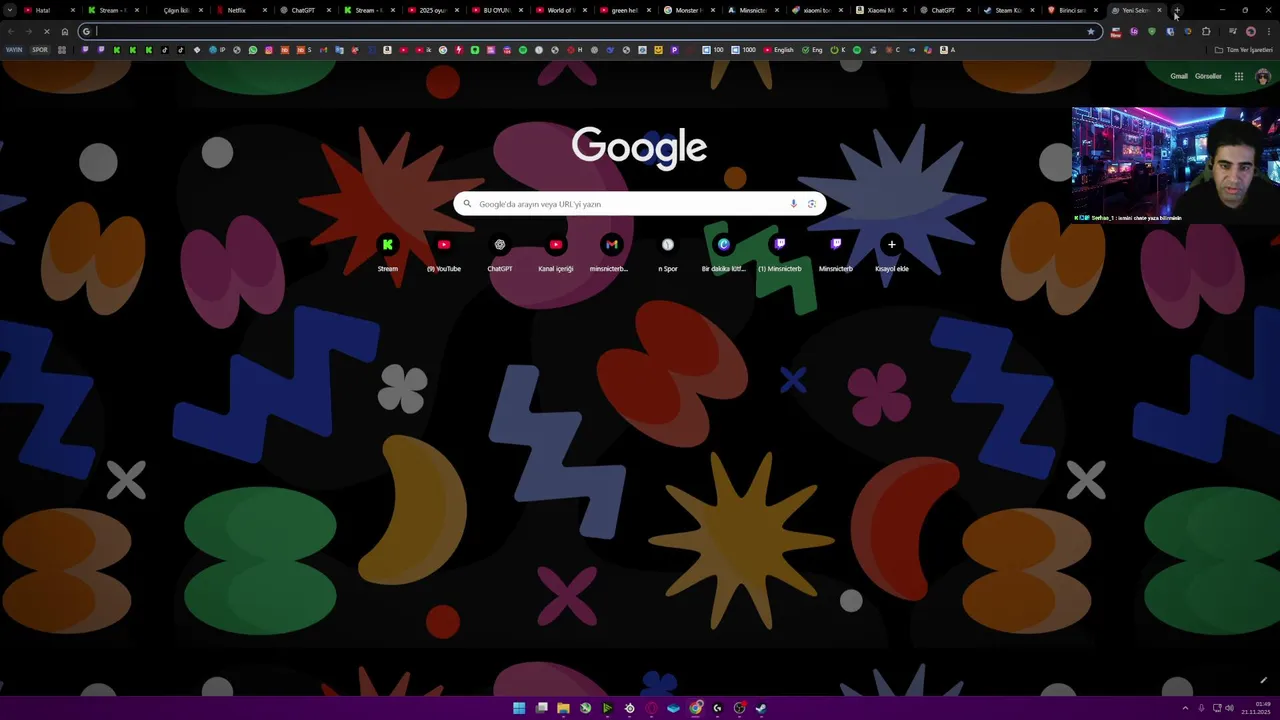
Task: Open the Extensions puzzle icon
Action: coord(1206,31)
